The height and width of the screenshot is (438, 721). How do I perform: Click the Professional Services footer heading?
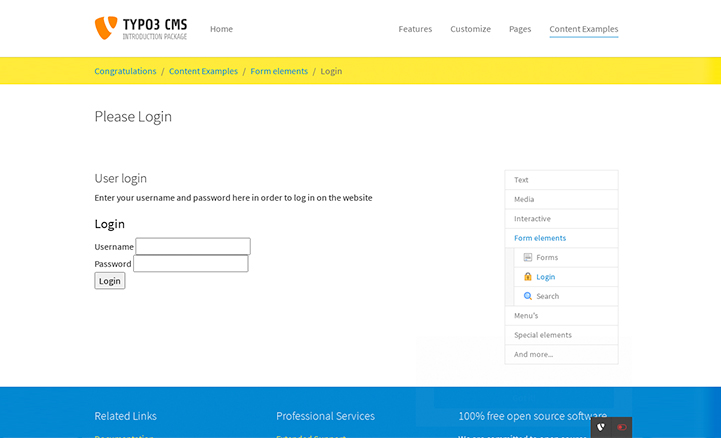coord(325,416)
